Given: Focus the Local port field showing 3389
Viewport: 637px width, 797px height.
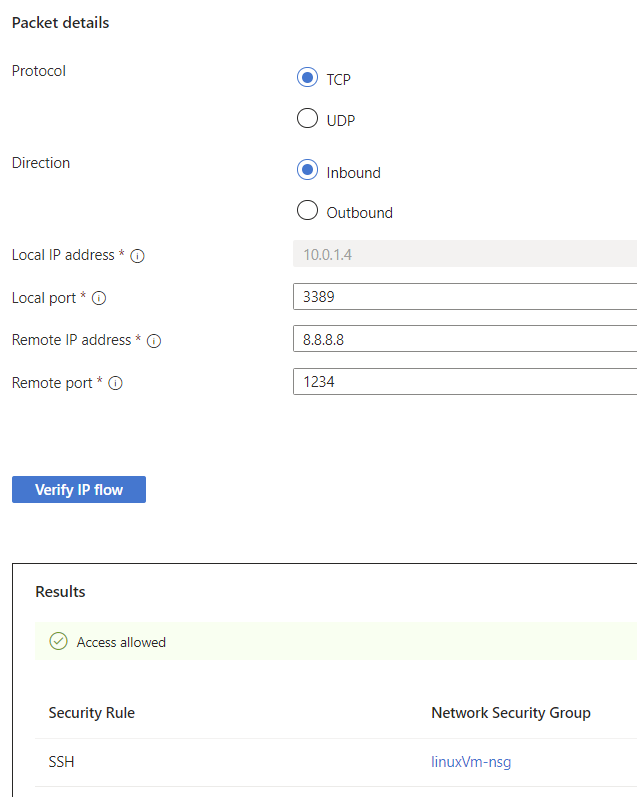Looking at the screenshot, I should 464,297.
